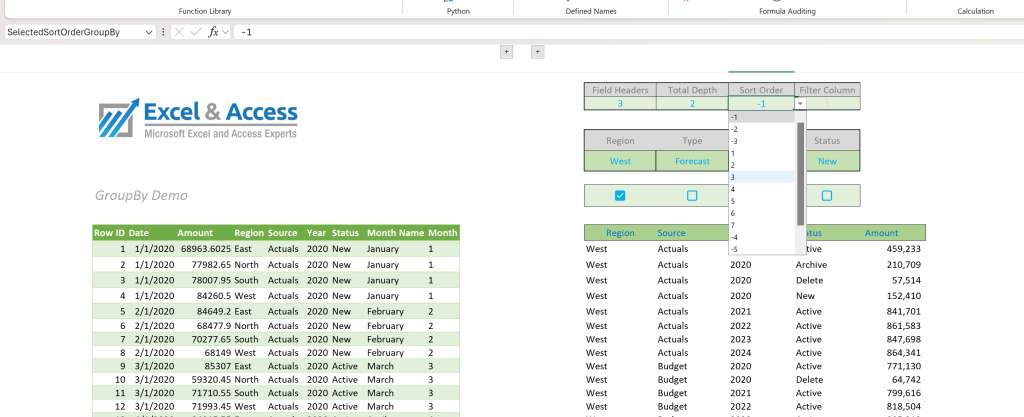This screenshot has width=1024, height=417.
Task: Select the Field Headers value cell 3
Action: (620, 104)
